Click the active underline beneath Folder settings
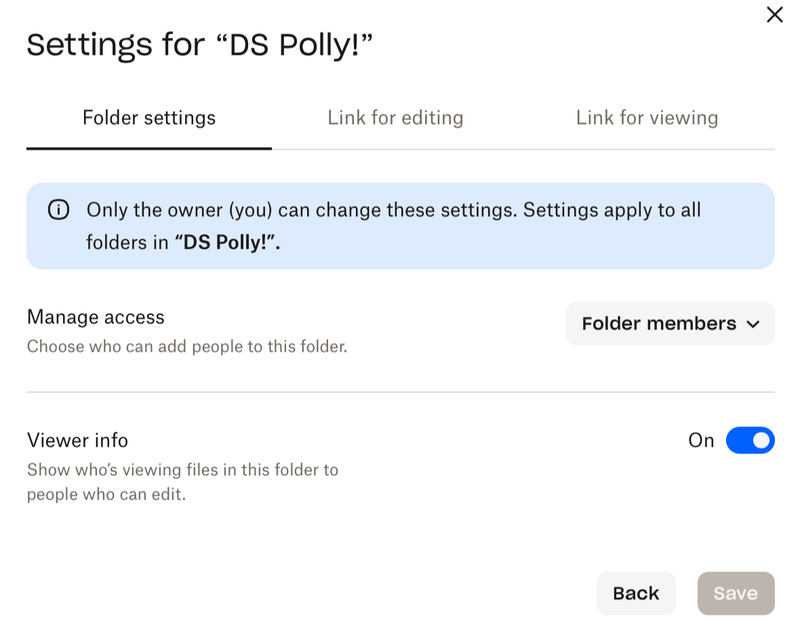 (149, 148)
